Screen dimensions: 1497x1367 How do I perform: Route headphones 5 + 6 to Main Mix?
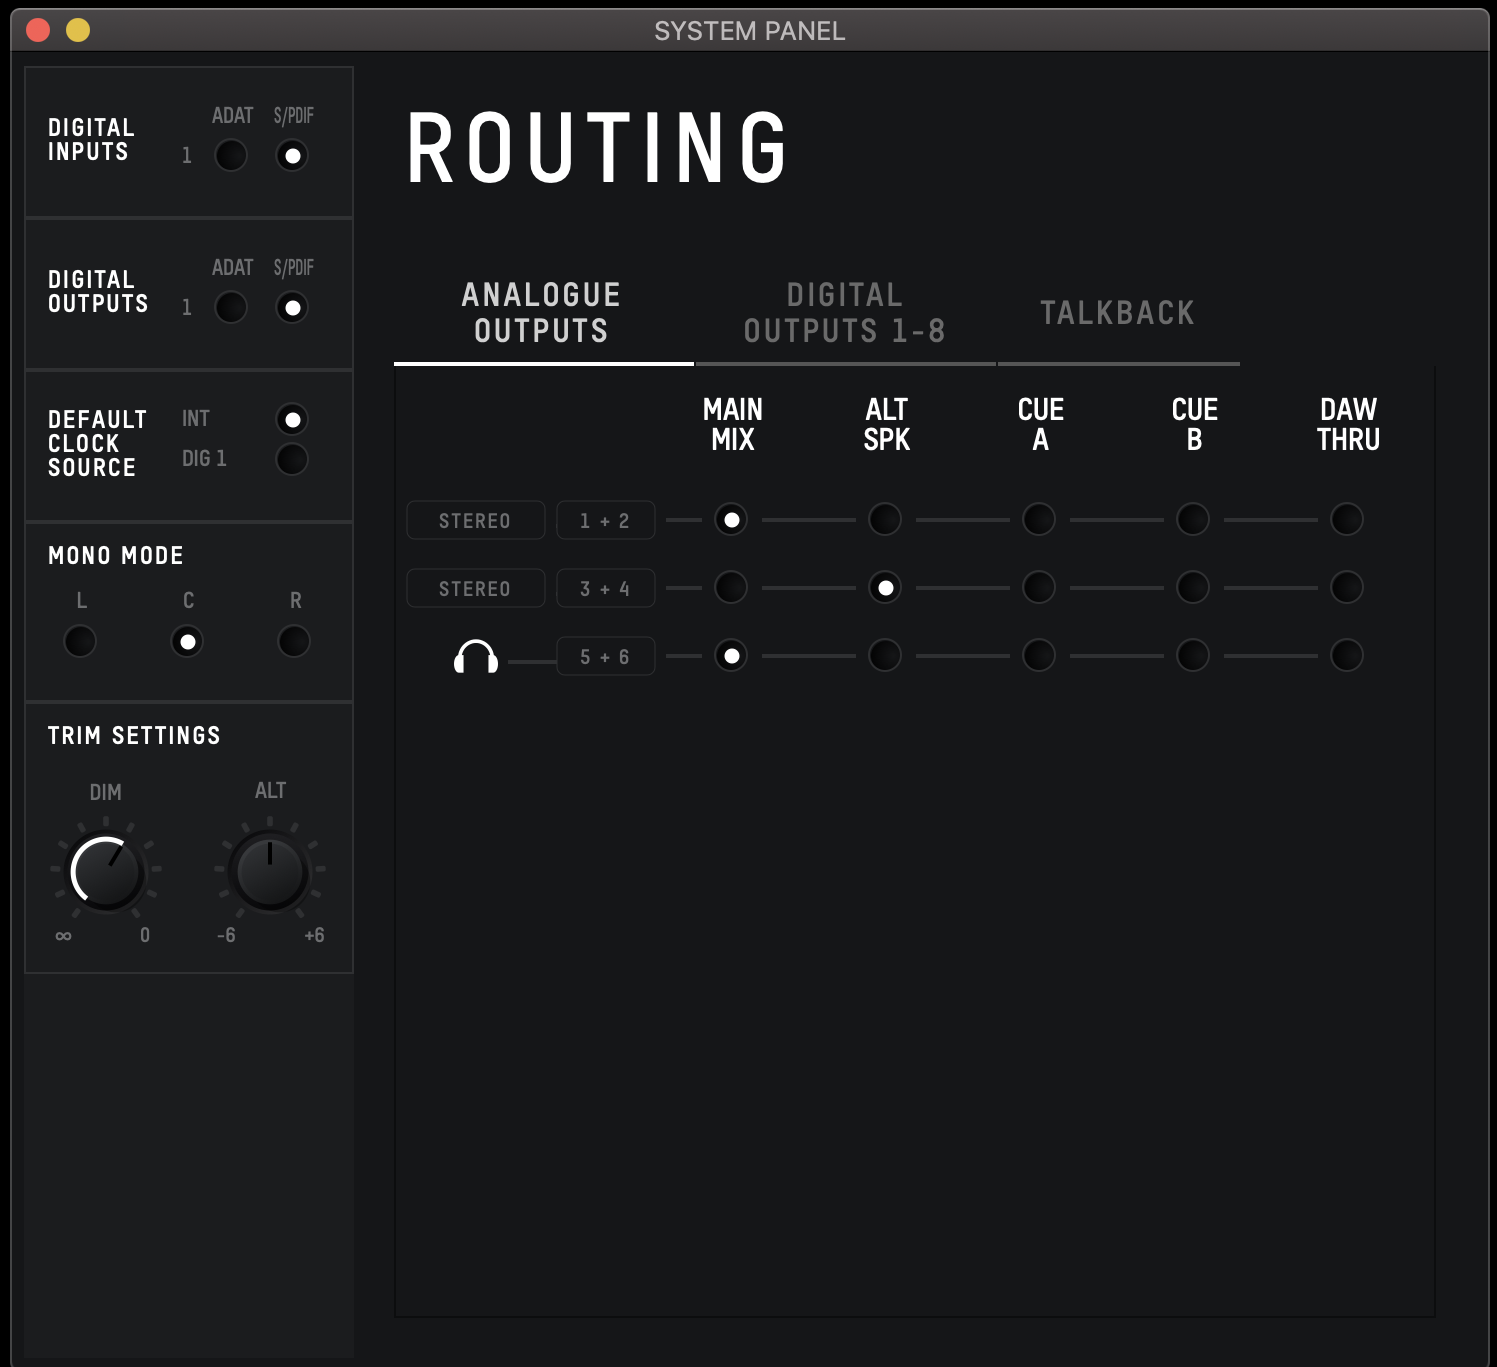pyautogui.click(x=731, y=656)
